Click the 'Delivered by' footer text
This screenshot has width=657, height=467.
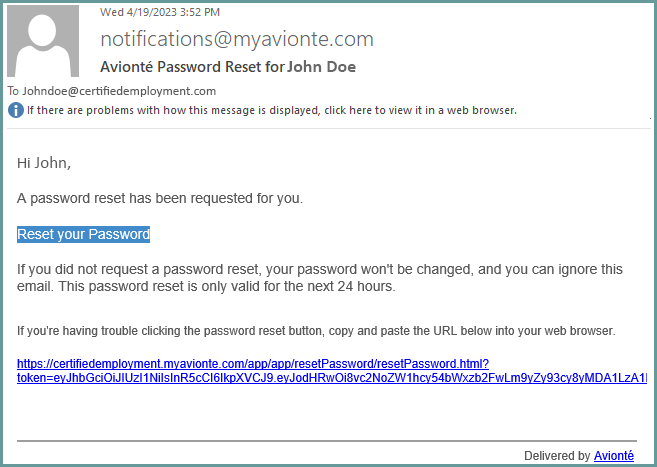coord(557,455)
